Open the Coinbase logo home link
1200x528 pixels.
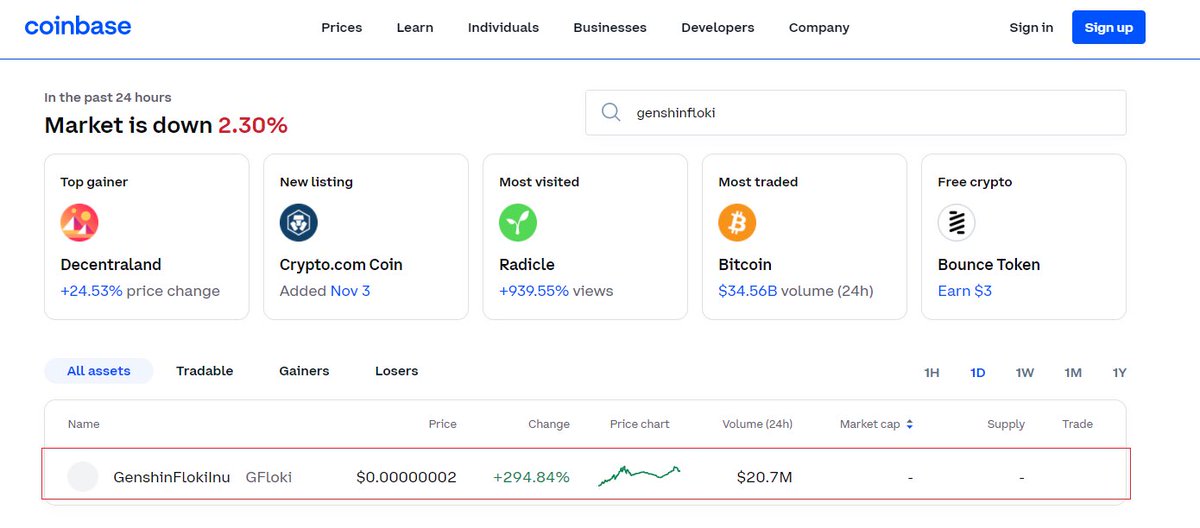point(78,26)
